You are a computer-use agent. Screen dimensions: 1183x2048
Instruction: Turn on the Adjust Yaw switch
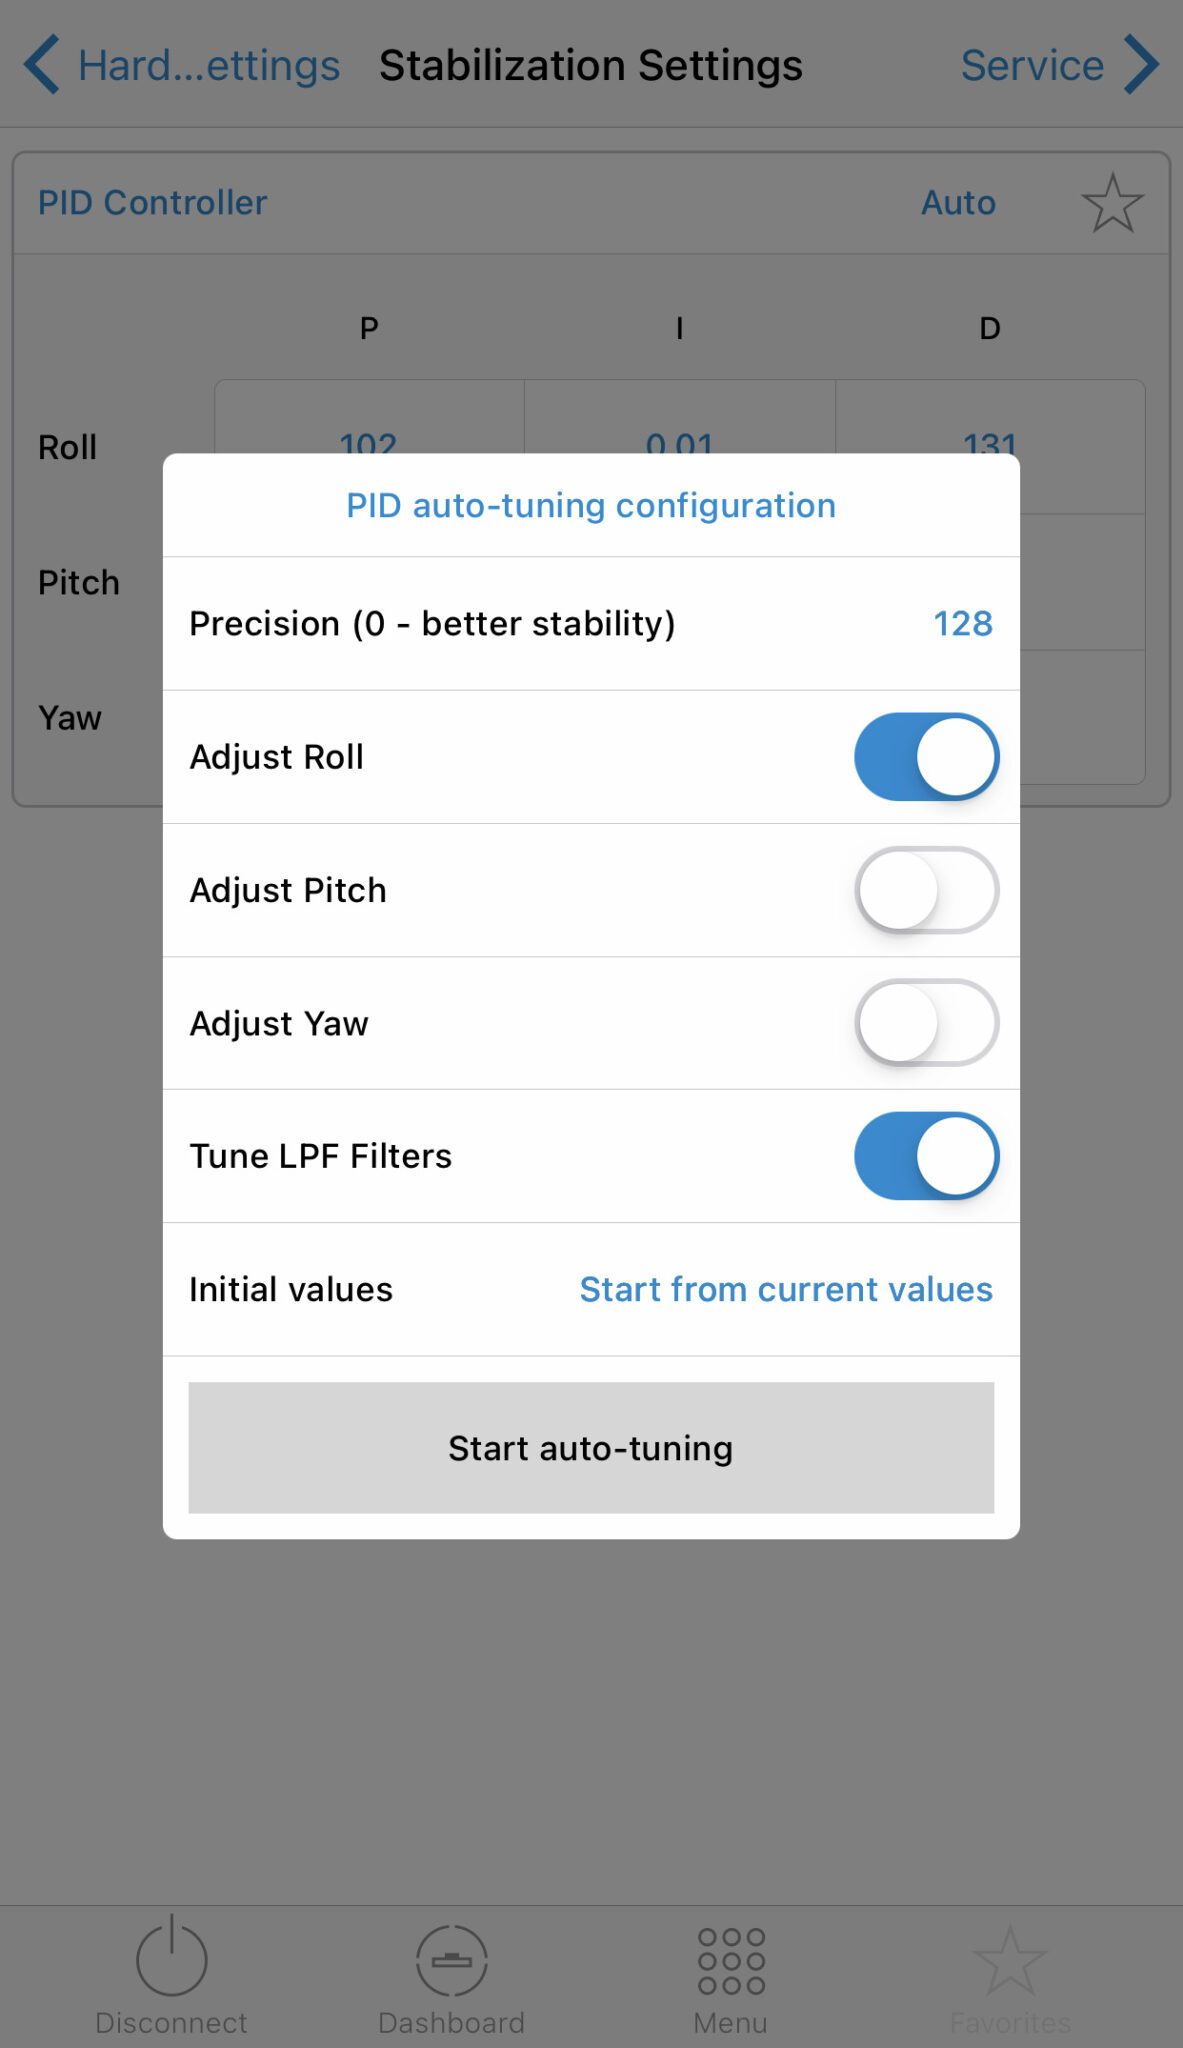pos(926,1023)
